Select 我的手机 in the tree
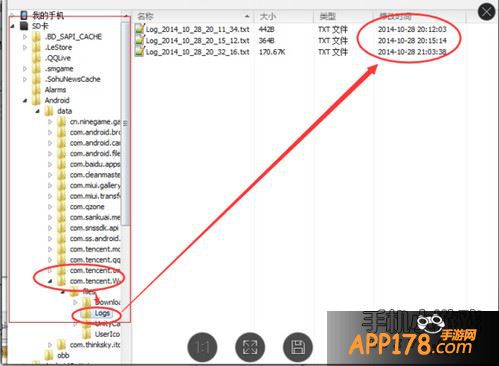This screenshot has width=499, height=366. click(48, 15)
